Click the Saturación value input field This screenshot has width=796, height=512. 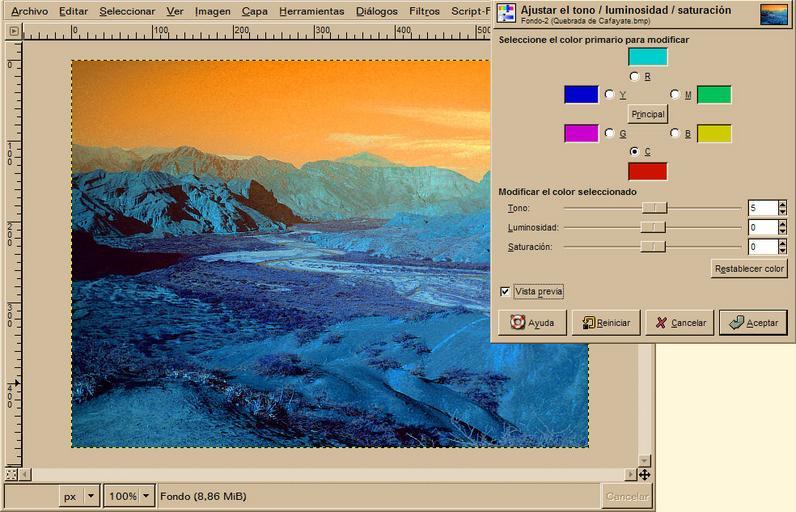click(763, 246)
